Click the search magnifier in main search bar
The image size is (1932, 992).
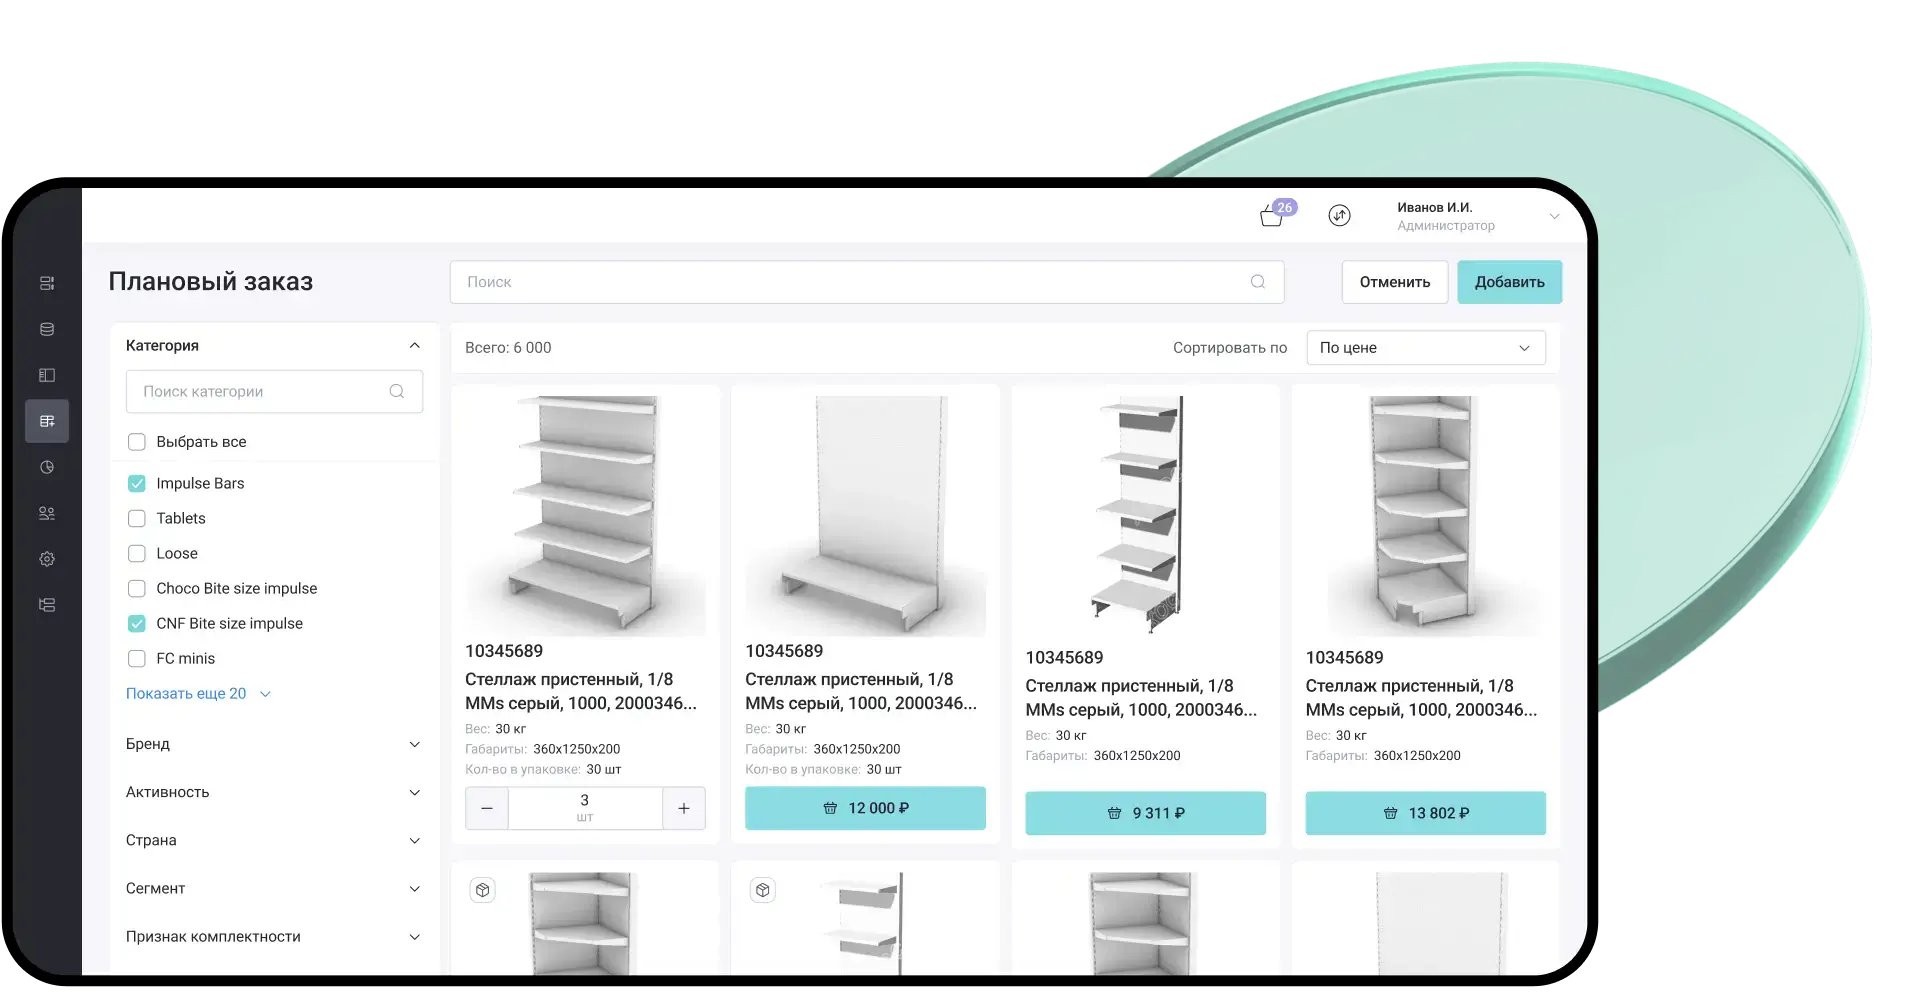pos(1258,282)
